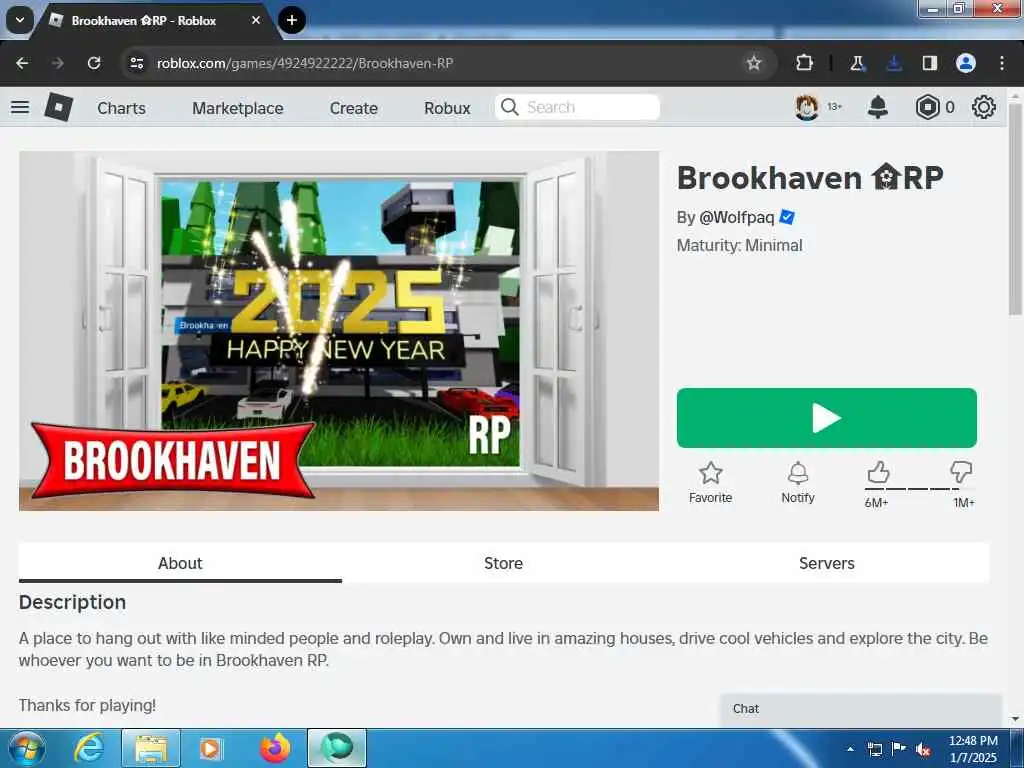Open the Roblox hamburger navigation menu
Image resolution: width=1024 pixels, height=768 pixels.
click(x=20, y=107)
